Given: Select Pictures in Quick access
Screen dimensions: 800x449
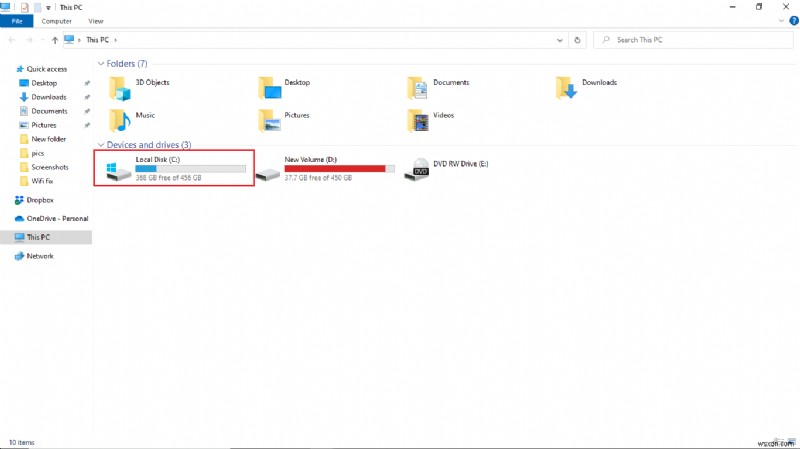Looking at the screenshot, I should (44, 125).
